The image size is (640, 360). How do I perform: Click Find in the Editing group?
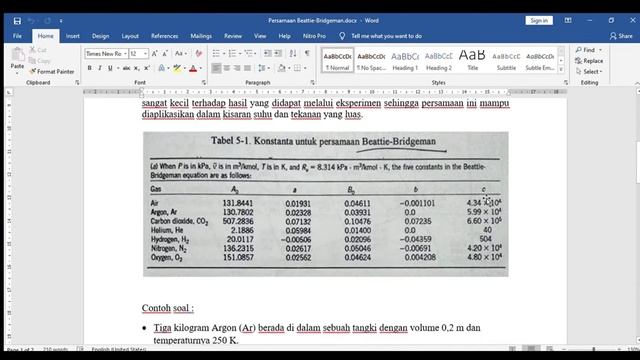(589, 50)
